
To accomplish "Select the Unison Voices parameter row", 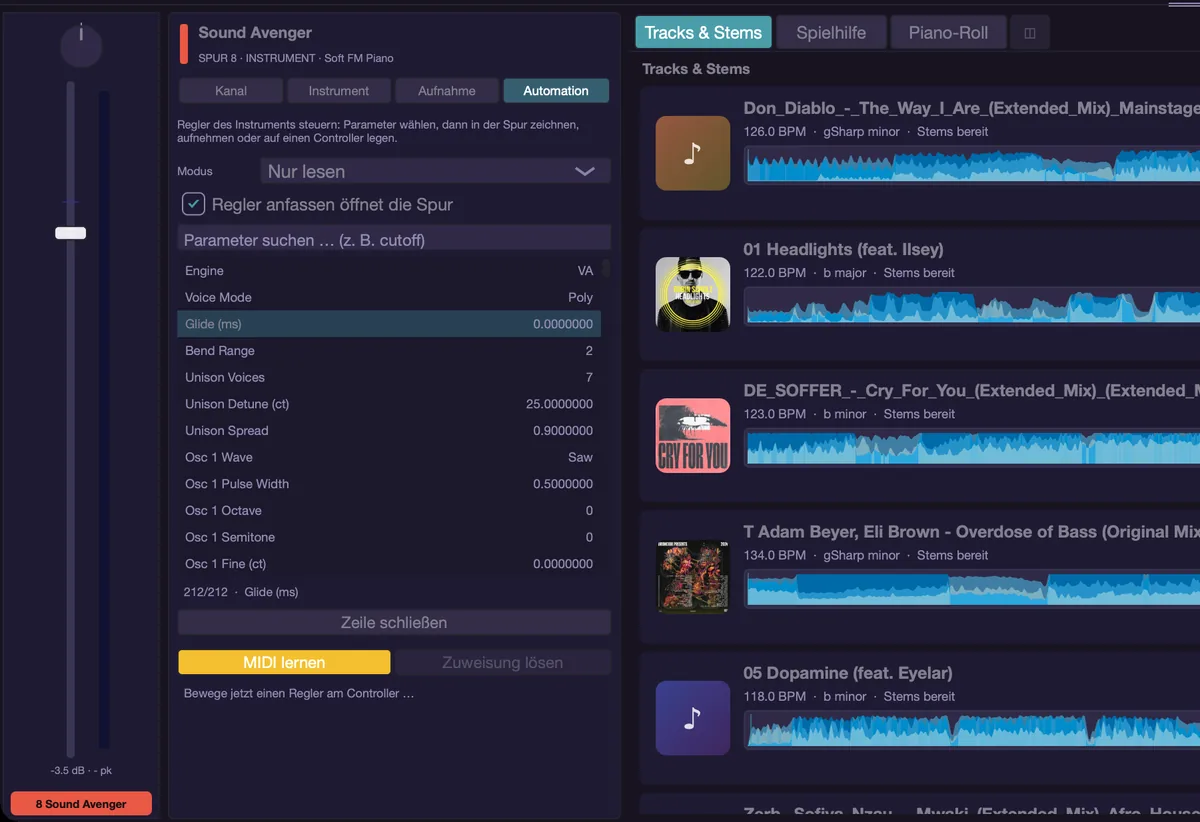I will 389,377.
